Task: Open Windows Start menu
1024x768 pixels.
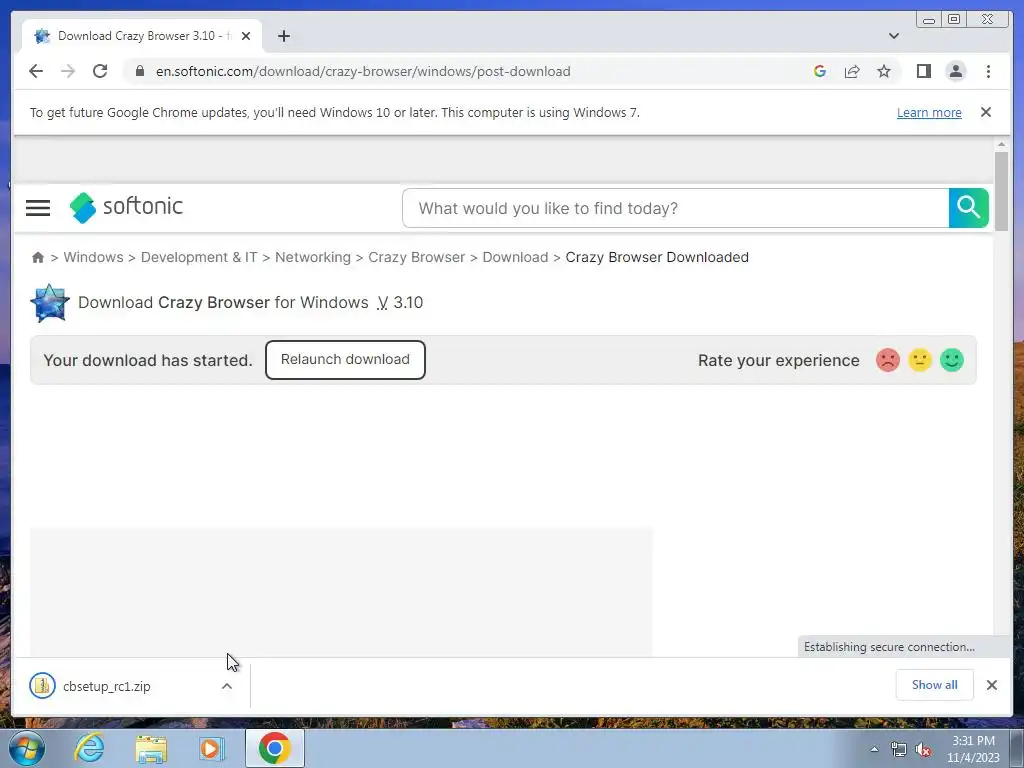Action: click(x=26, y=748)
